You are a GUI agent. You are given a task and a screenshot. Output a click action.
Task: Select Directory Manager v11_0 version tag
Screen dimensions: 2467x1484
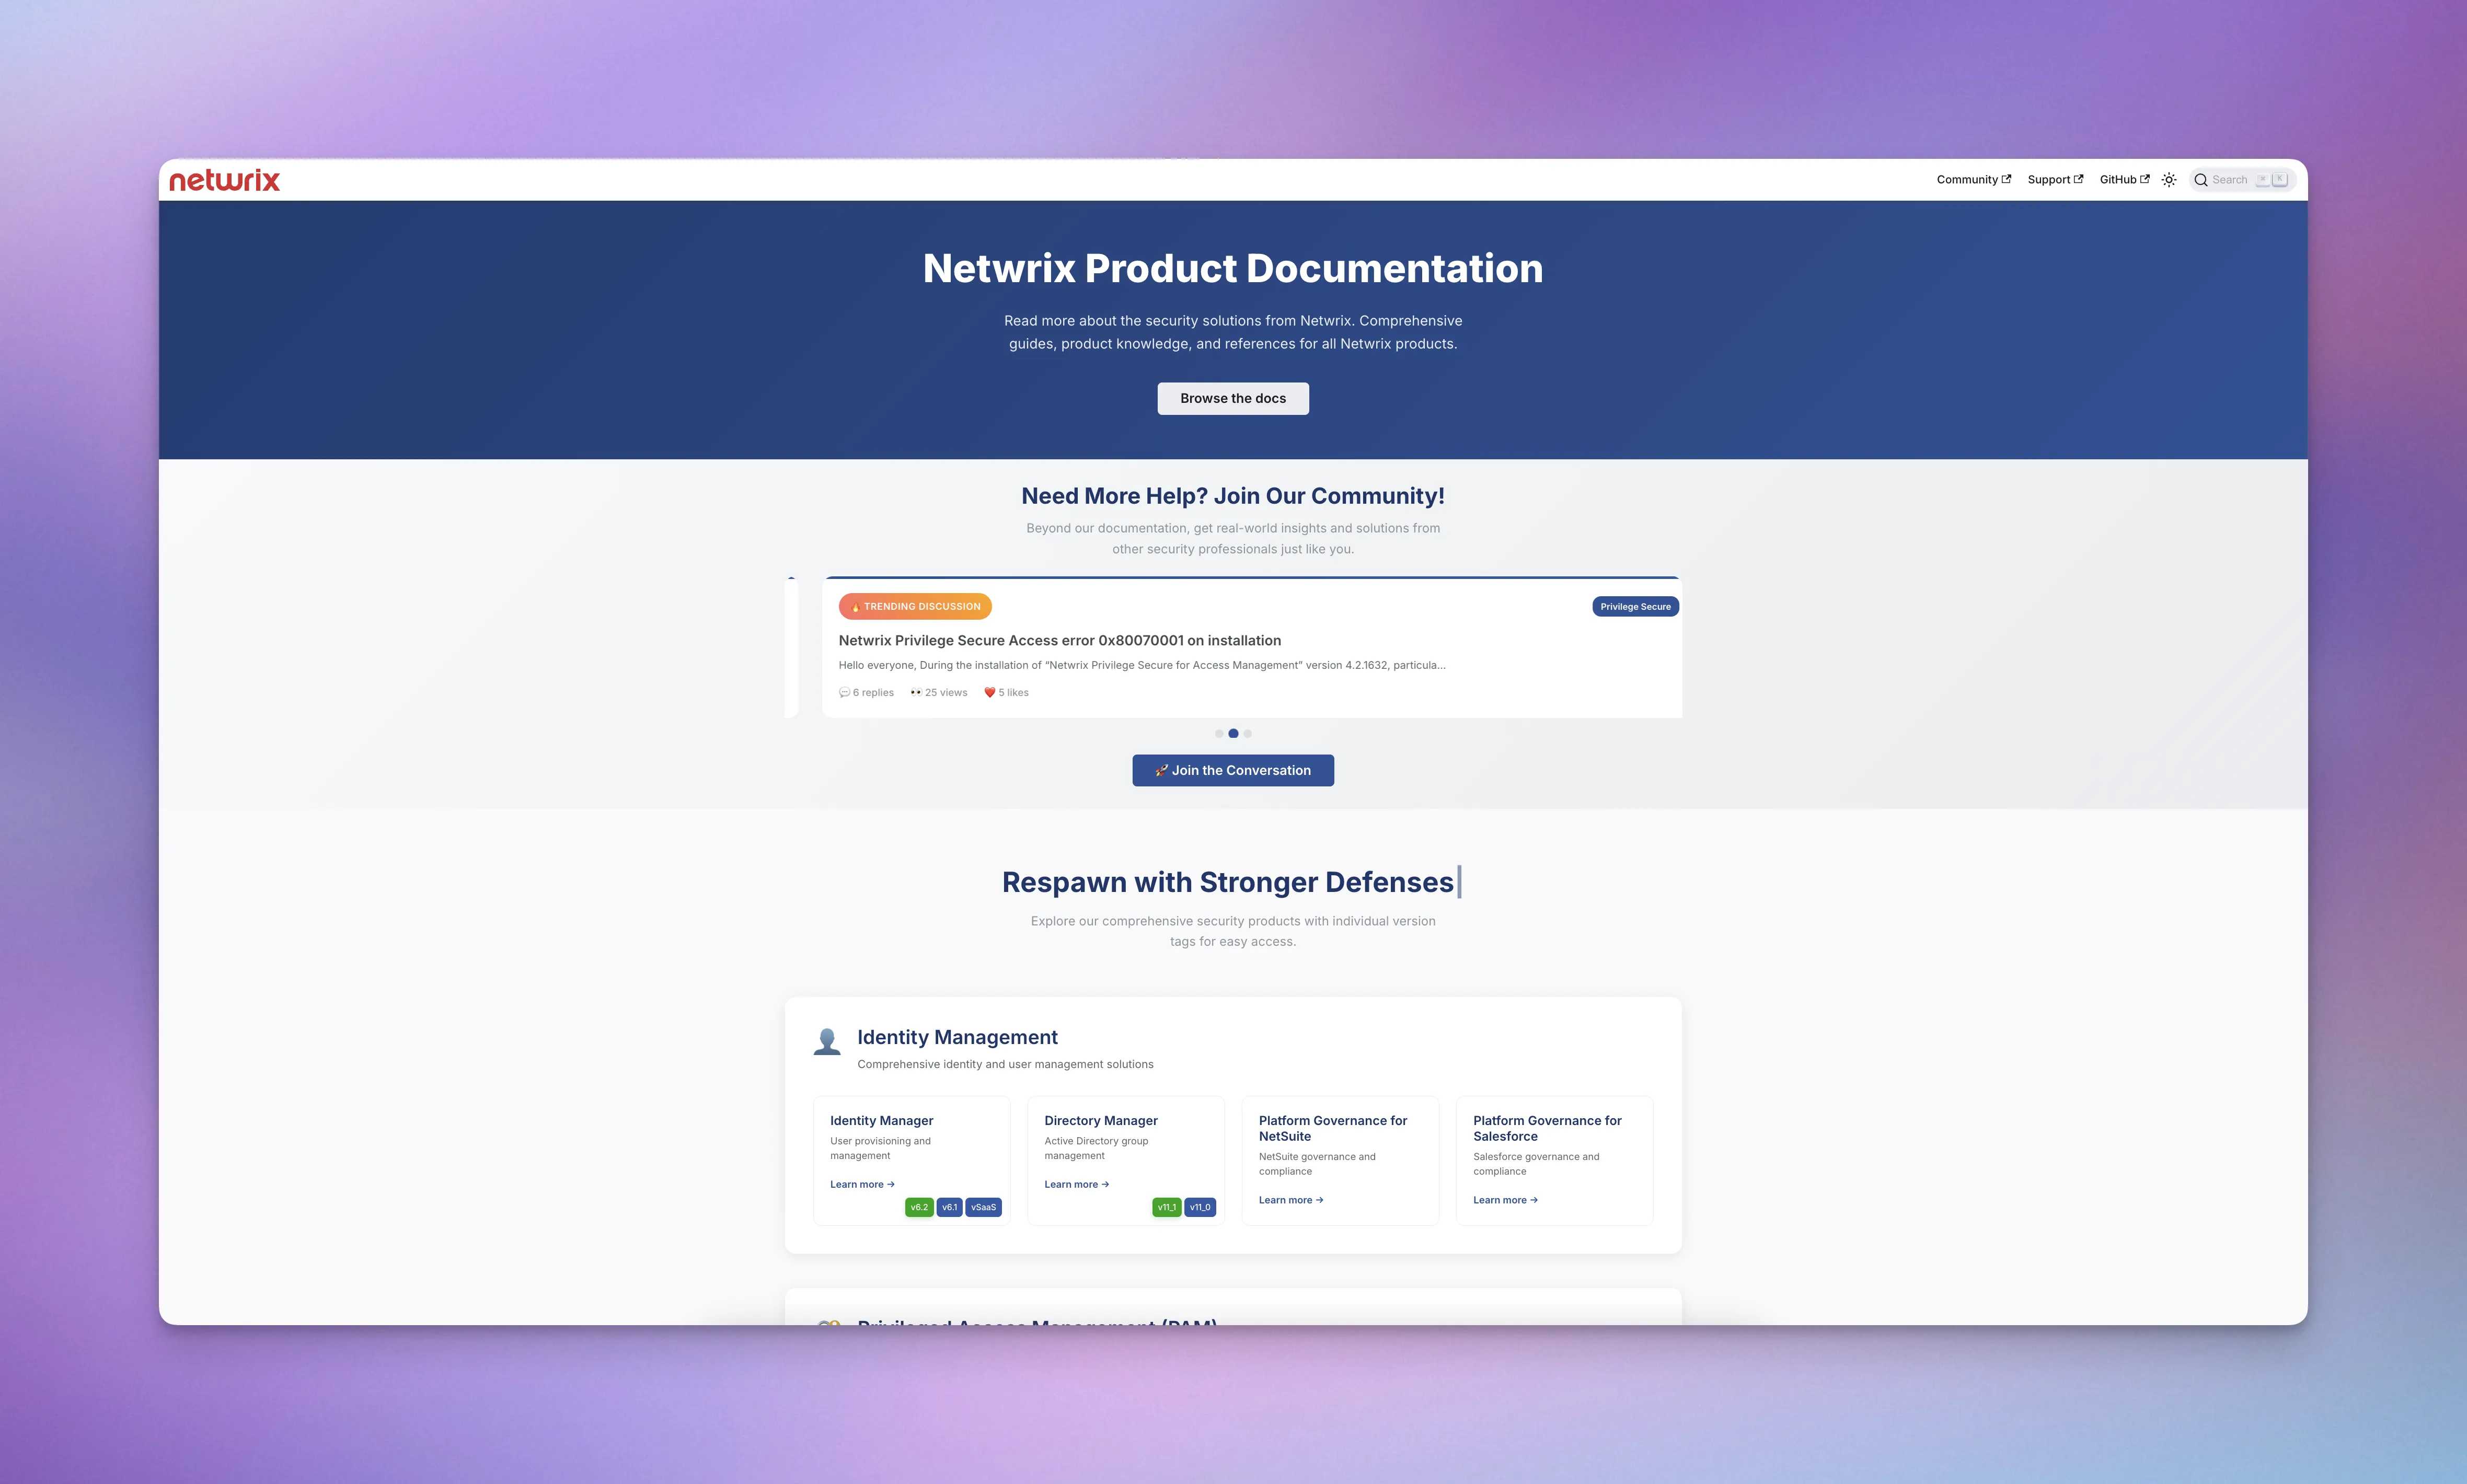[x=1199, y=1207]
